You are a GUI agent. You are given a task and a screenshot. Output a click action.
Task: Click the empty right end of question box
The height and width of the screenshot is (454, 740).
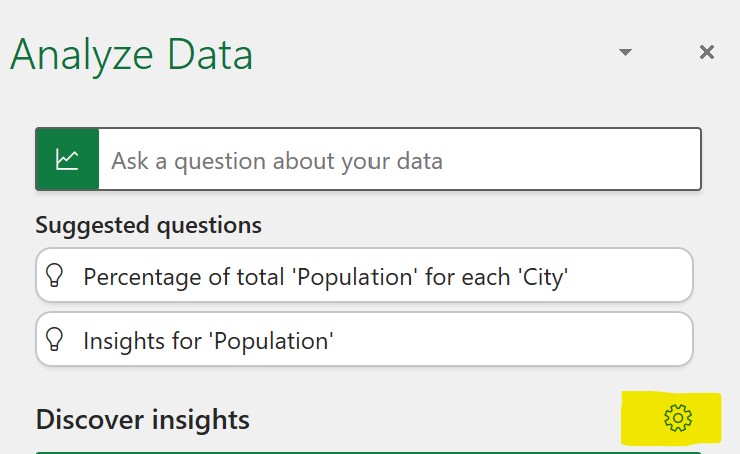click(x=620, y=160)
